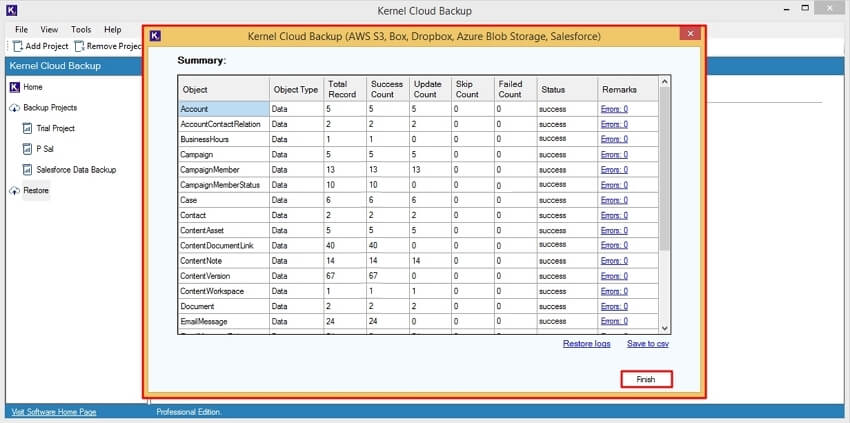Viewport: 850px width, 423px height.
Task: Open the Errors: 0 link in the Case row
Action: tap(614, 200)
